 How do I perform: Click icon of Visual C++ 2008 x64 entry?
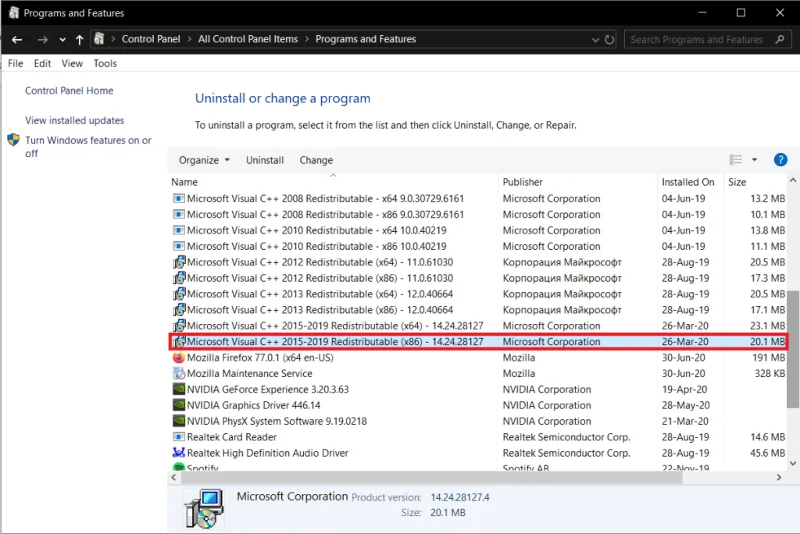tap(179, 198)
